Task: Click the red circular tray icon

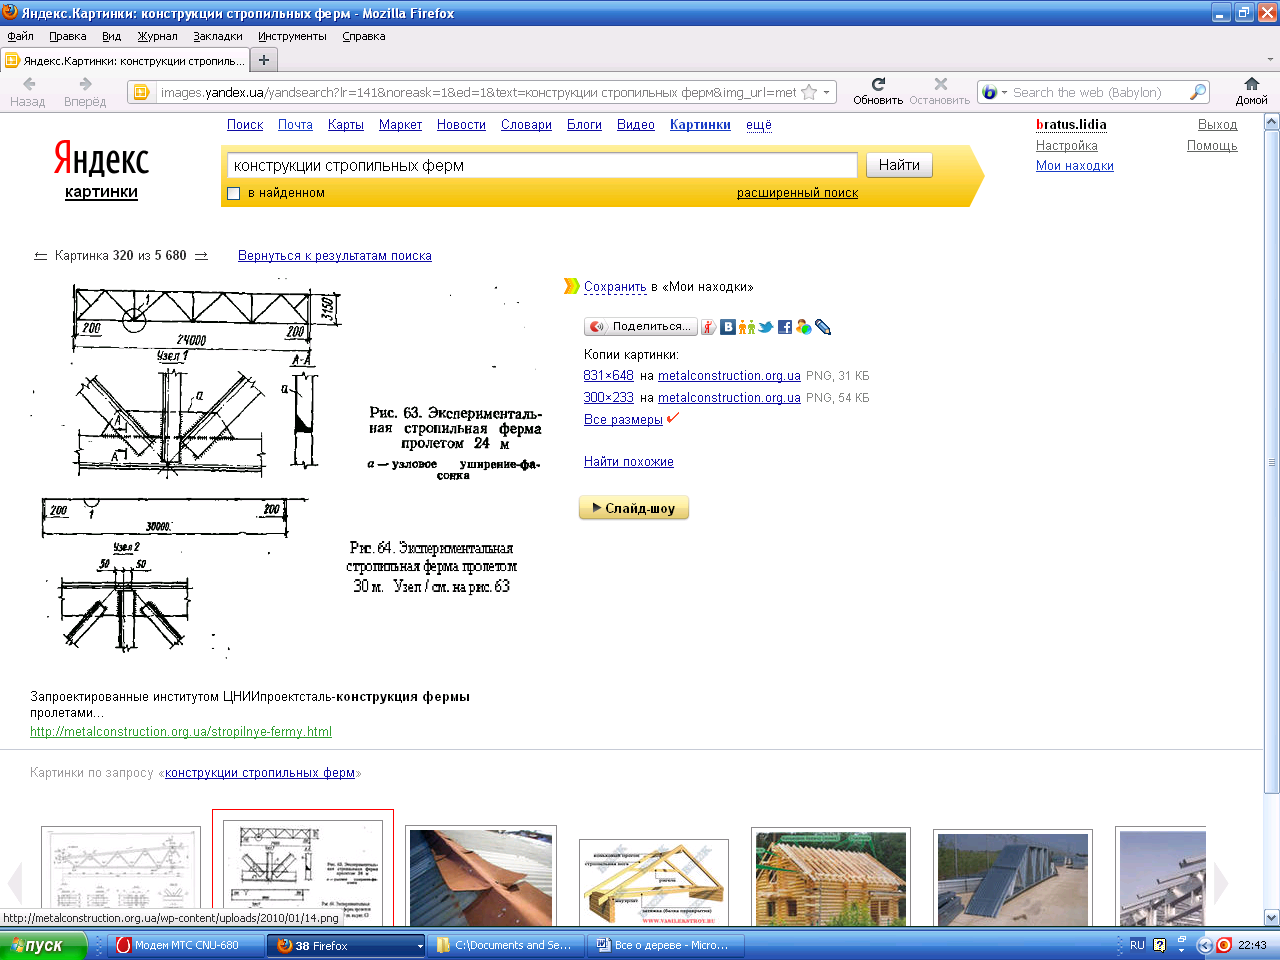Action: [1223, 945]
